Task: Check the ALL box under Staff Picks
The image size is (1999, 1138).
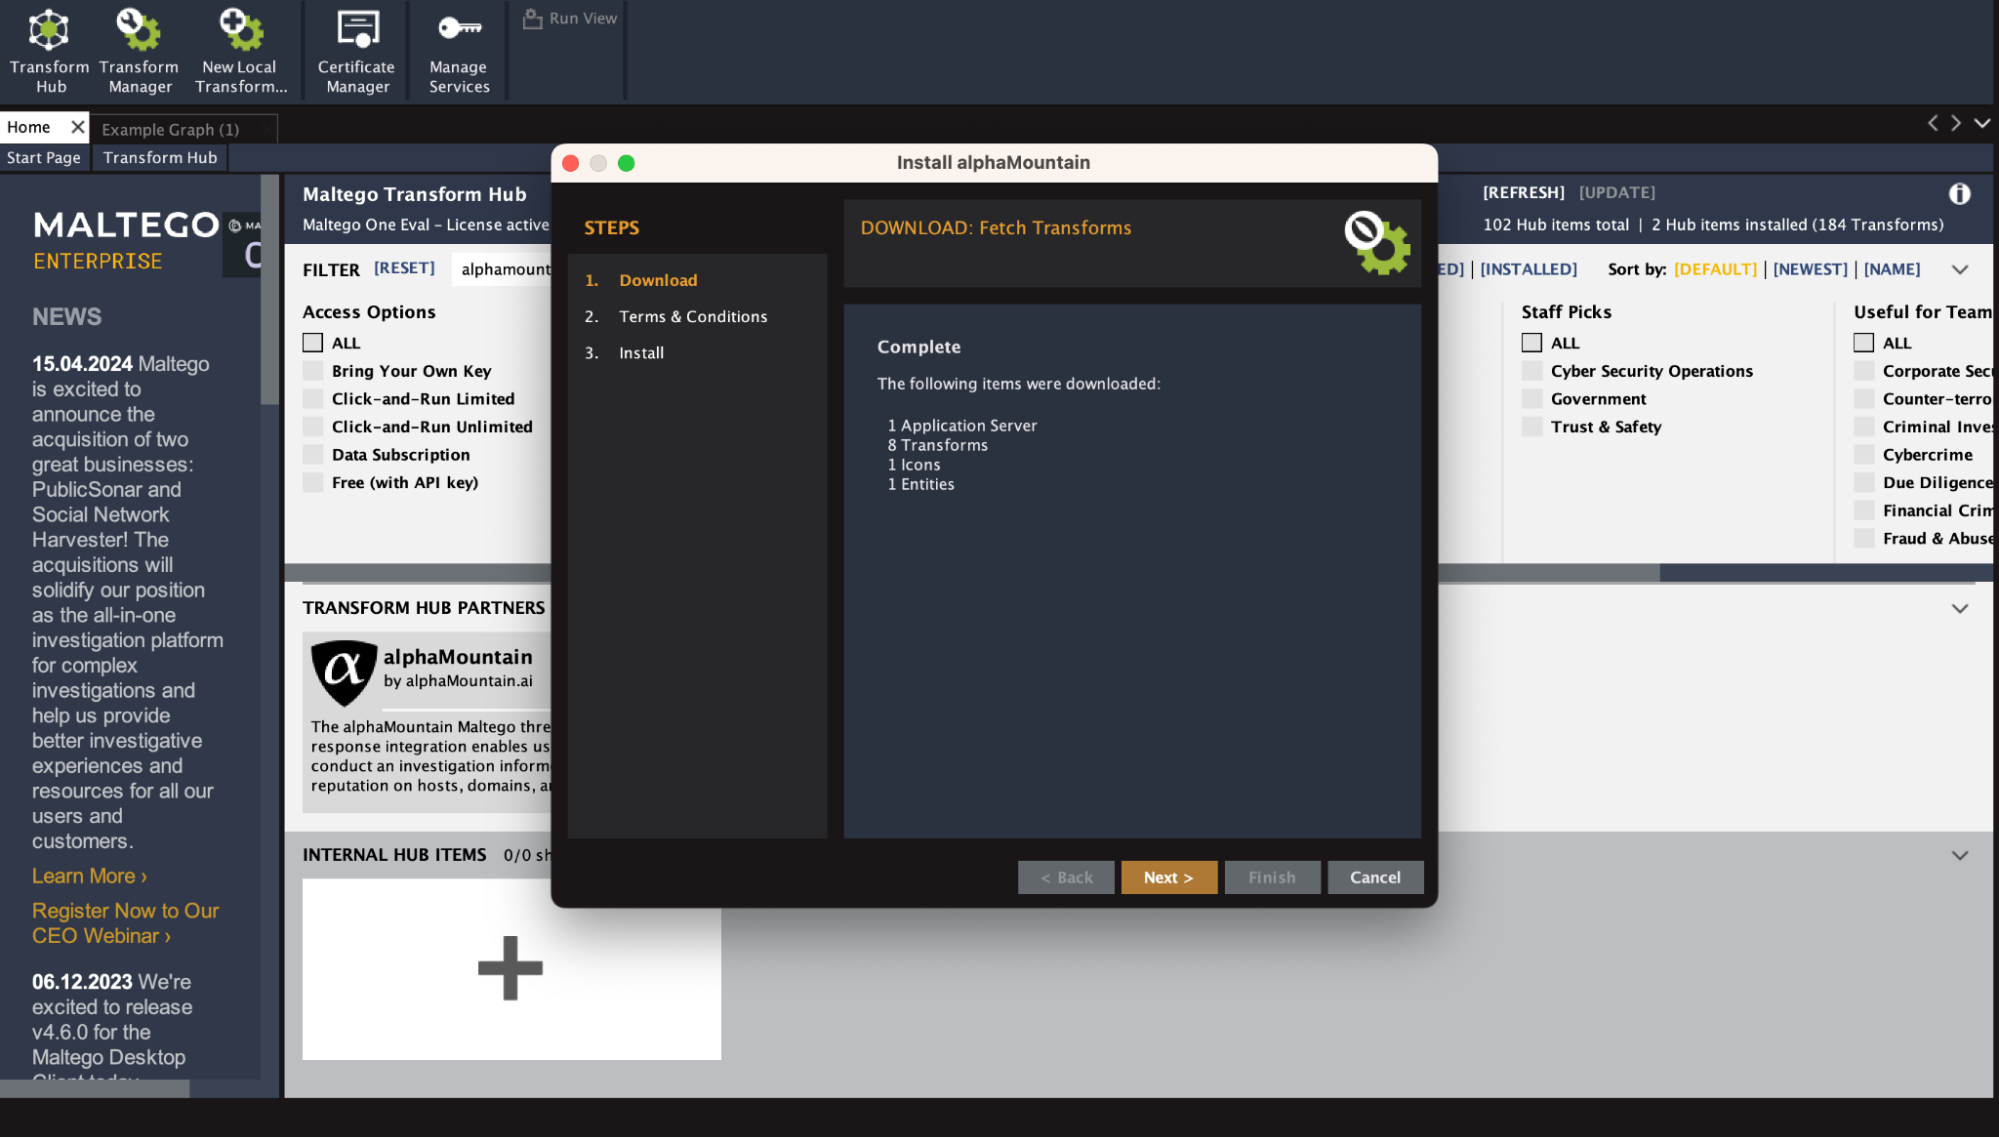Action: click(1531, 343)
